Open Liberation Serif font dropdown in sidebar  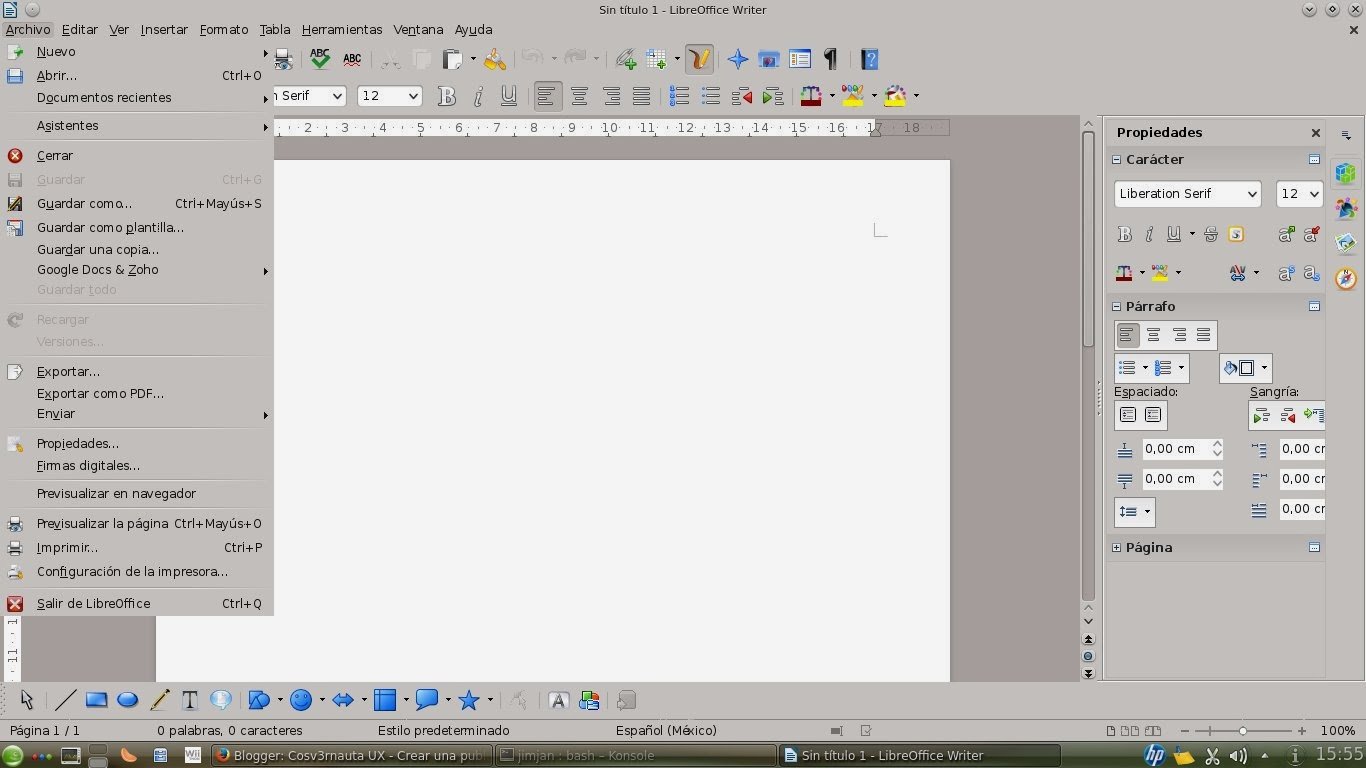click(1251, 194)
